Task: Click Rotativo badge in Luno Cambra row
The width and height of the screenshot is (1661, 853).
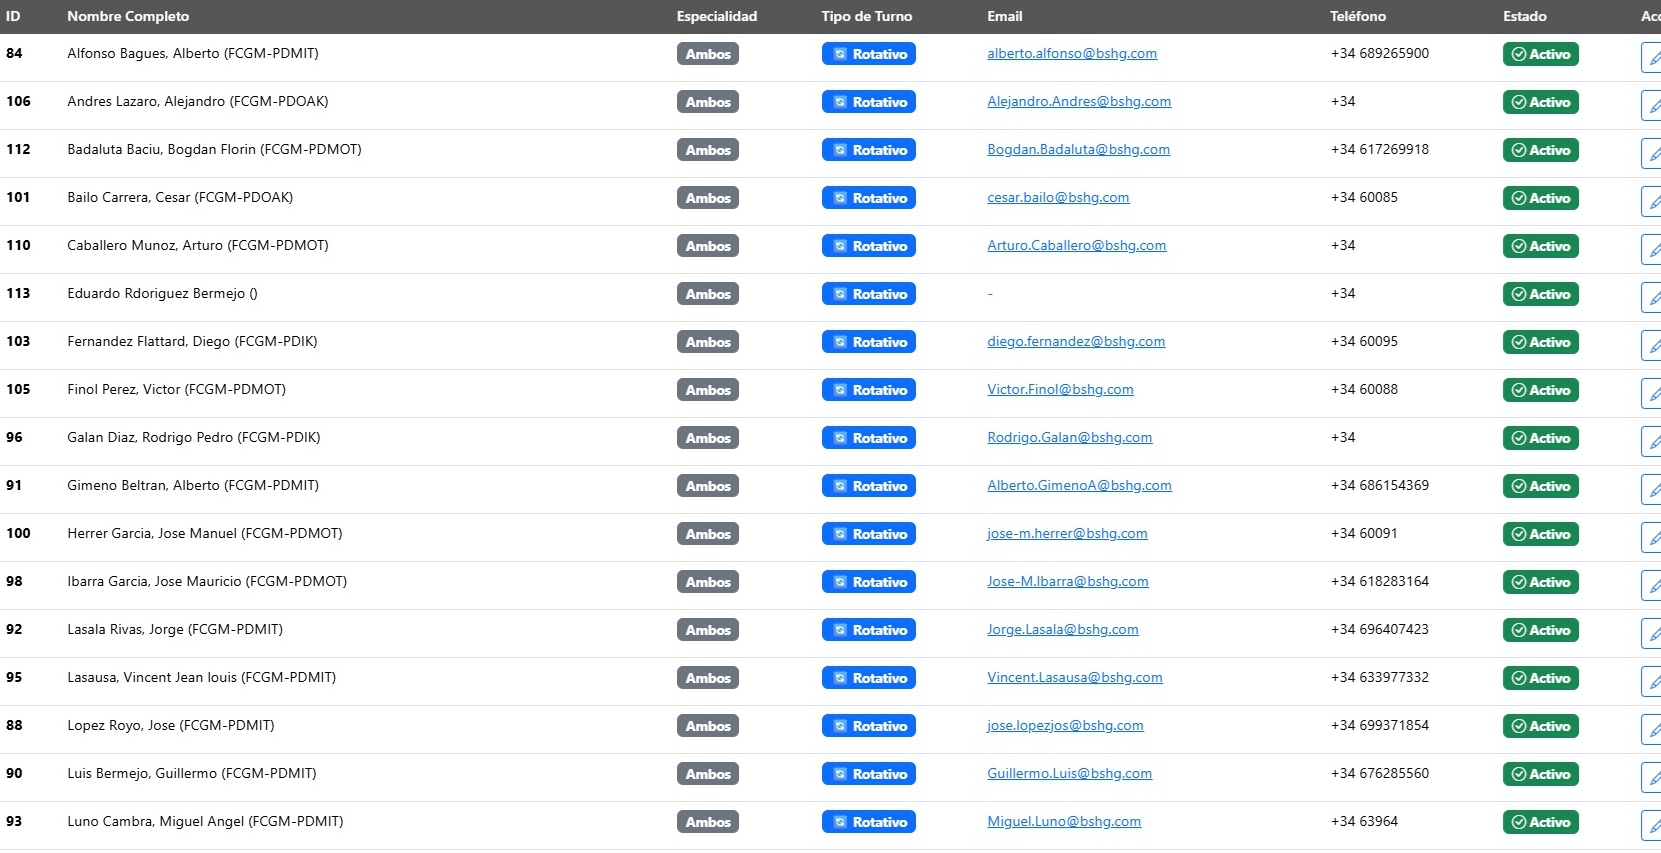Action: coord(869,822)
